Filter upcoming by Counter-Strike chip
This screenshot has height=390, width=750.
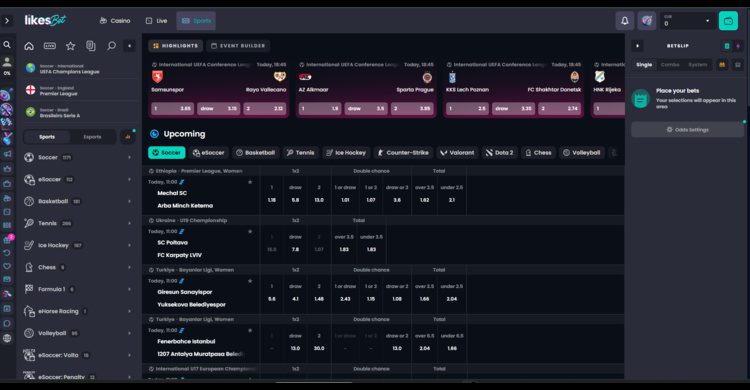pyautogui.click(x=403, y=153)
